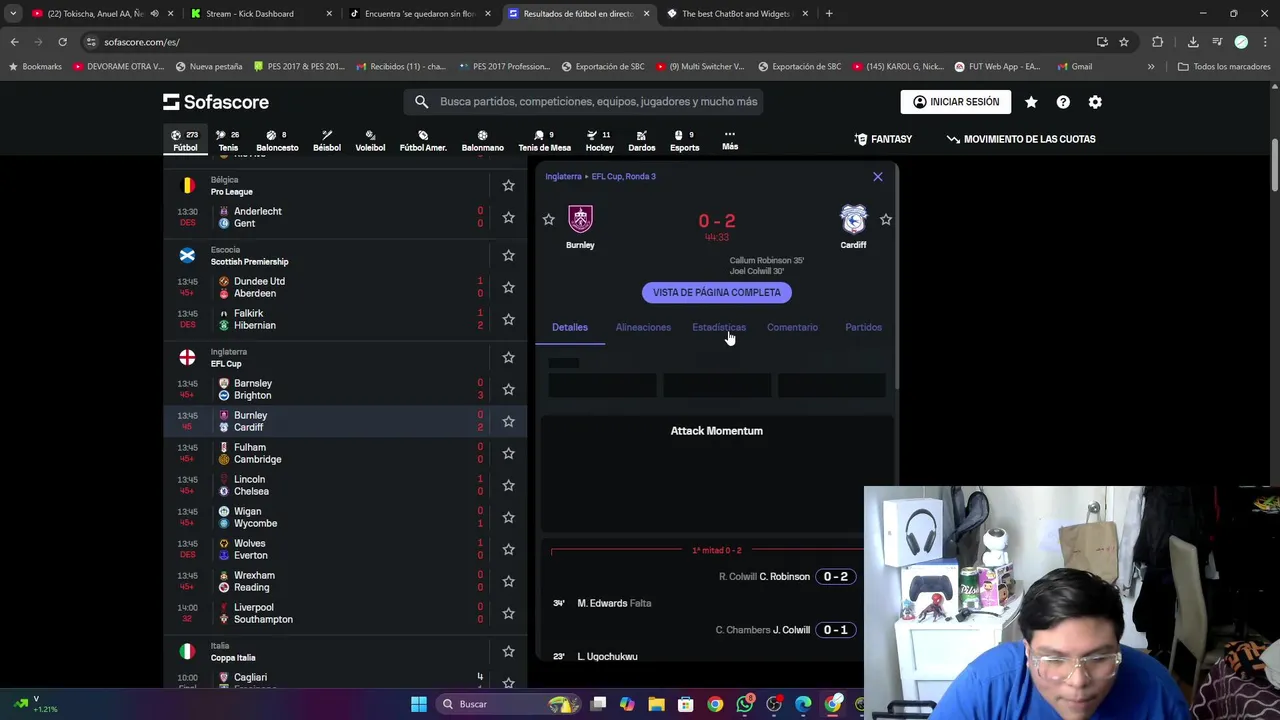Click the Burnley crest in detail panel
The height and width of the screenshot is (720, 1280).
pos(580,219)
